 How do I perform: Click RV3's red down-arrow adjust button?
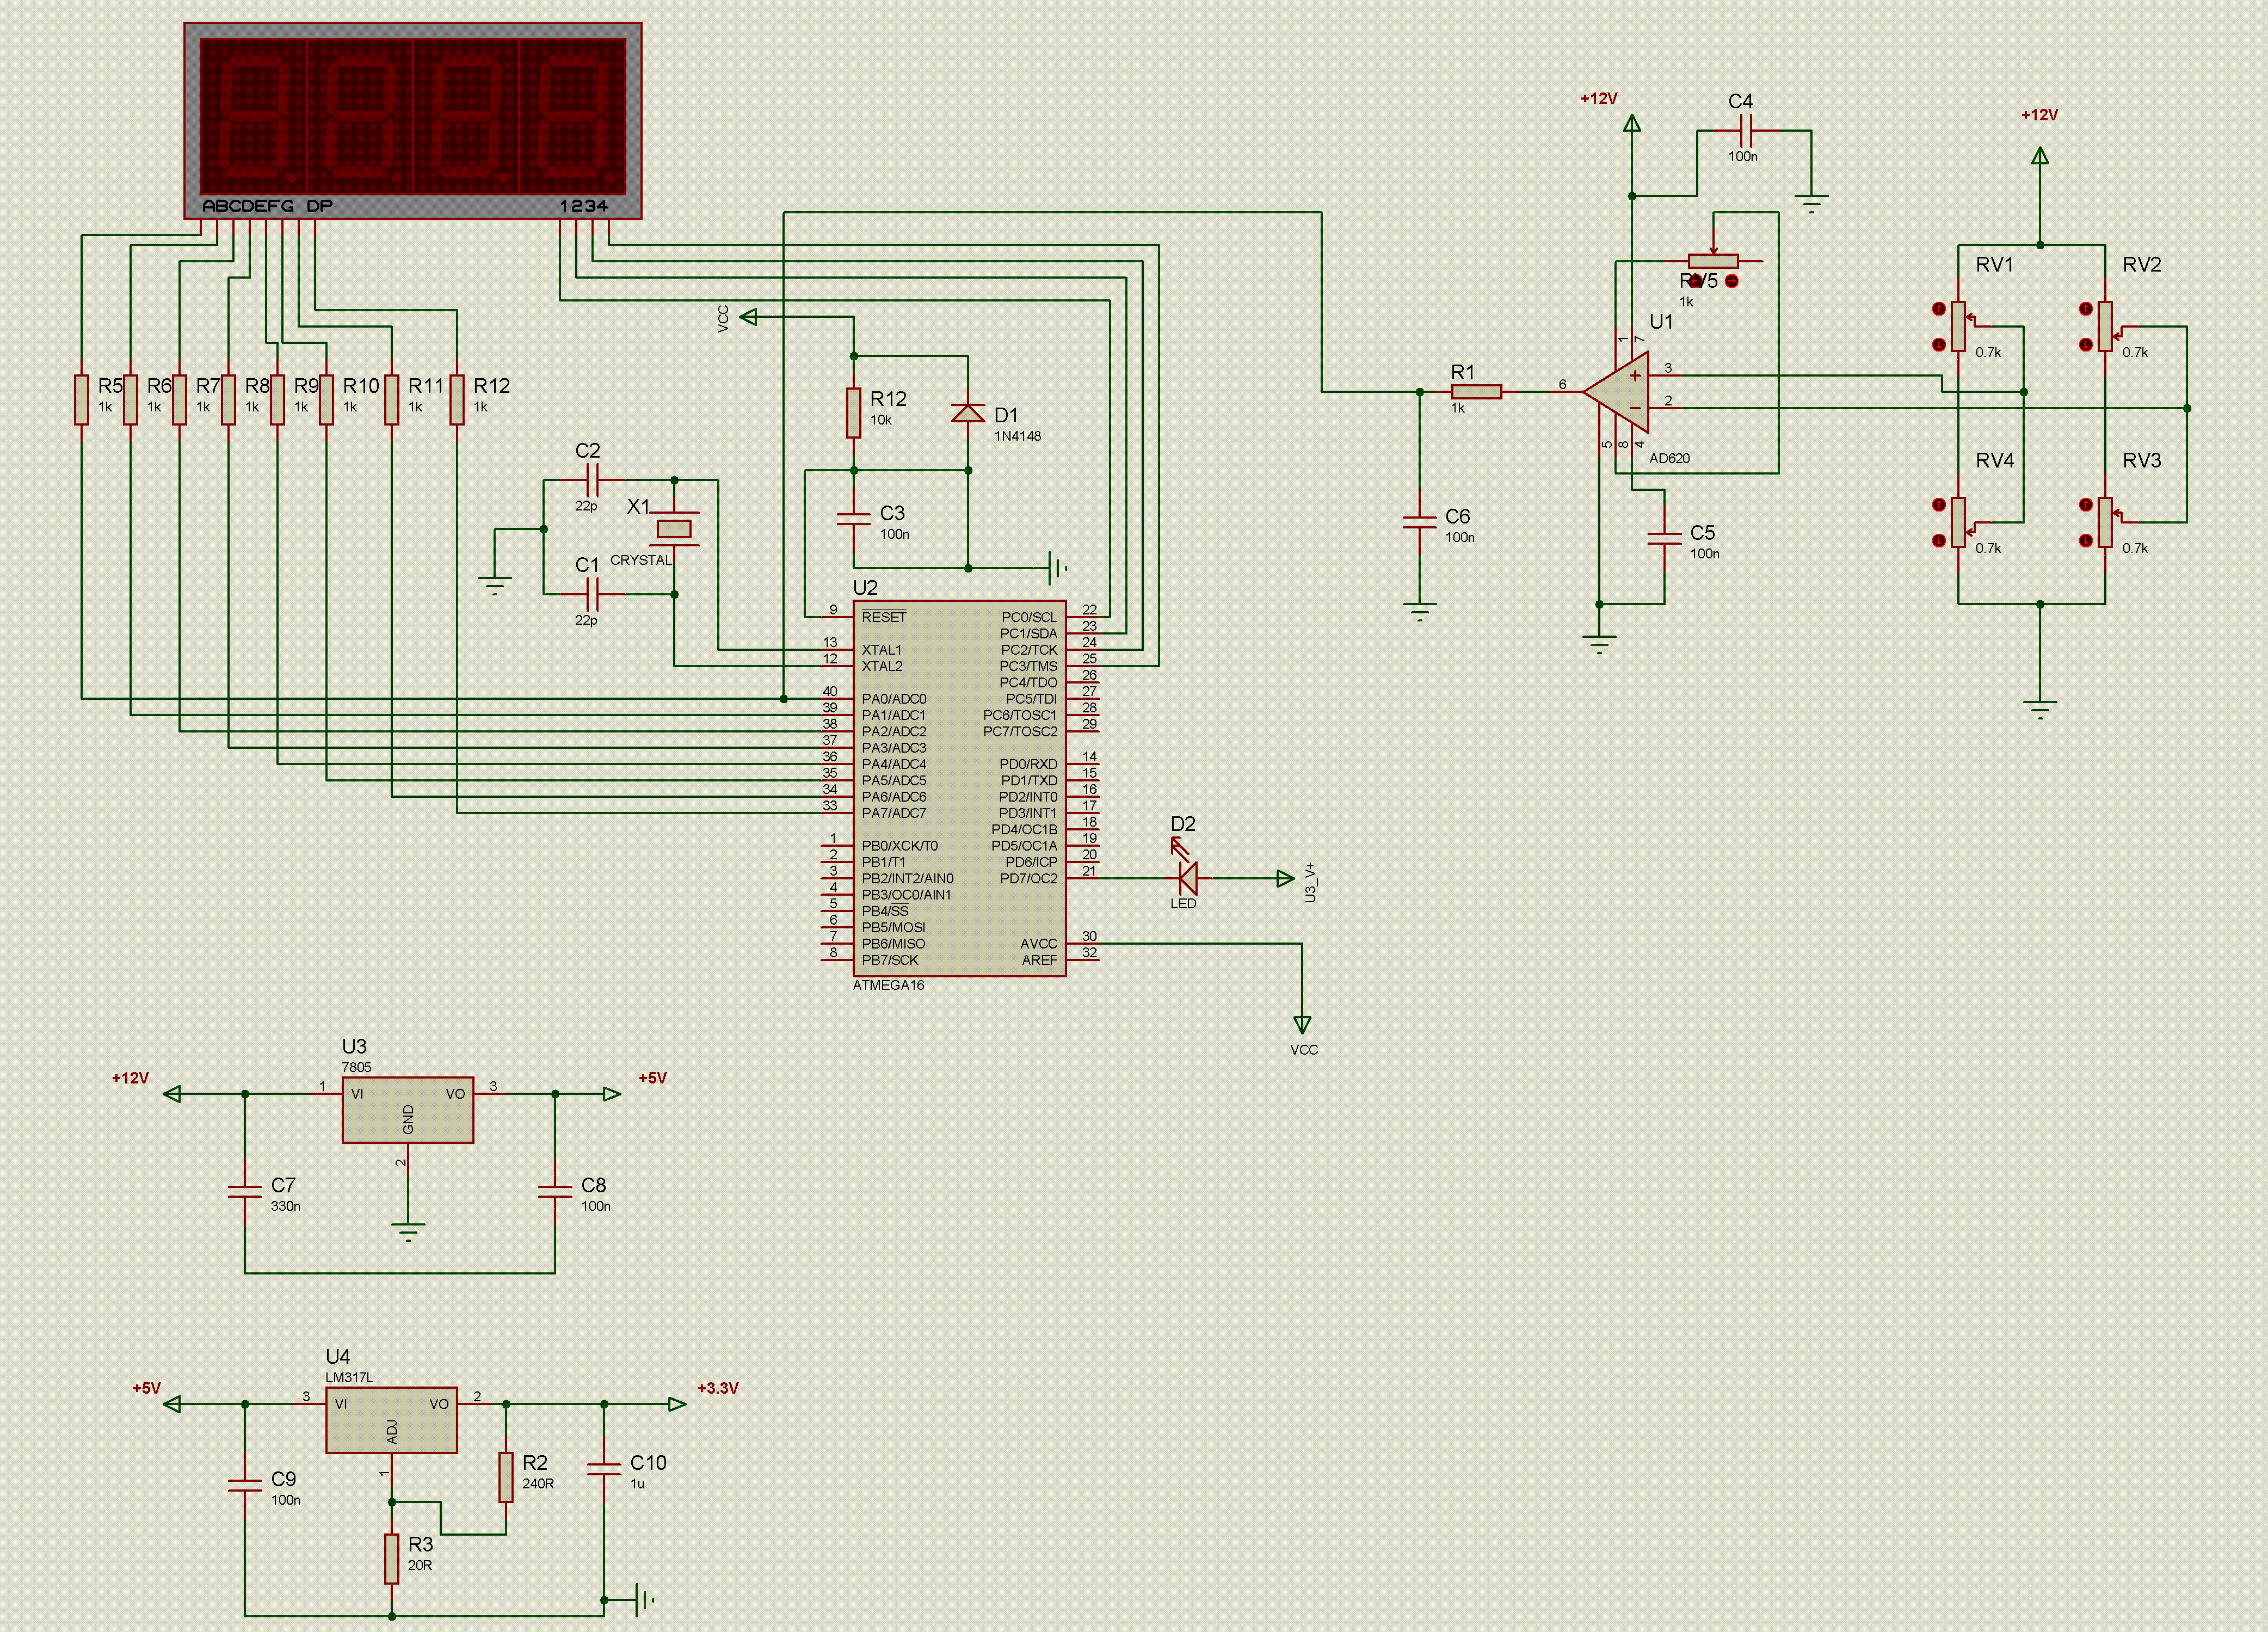pyautogui.click(x=2086, y=541)
